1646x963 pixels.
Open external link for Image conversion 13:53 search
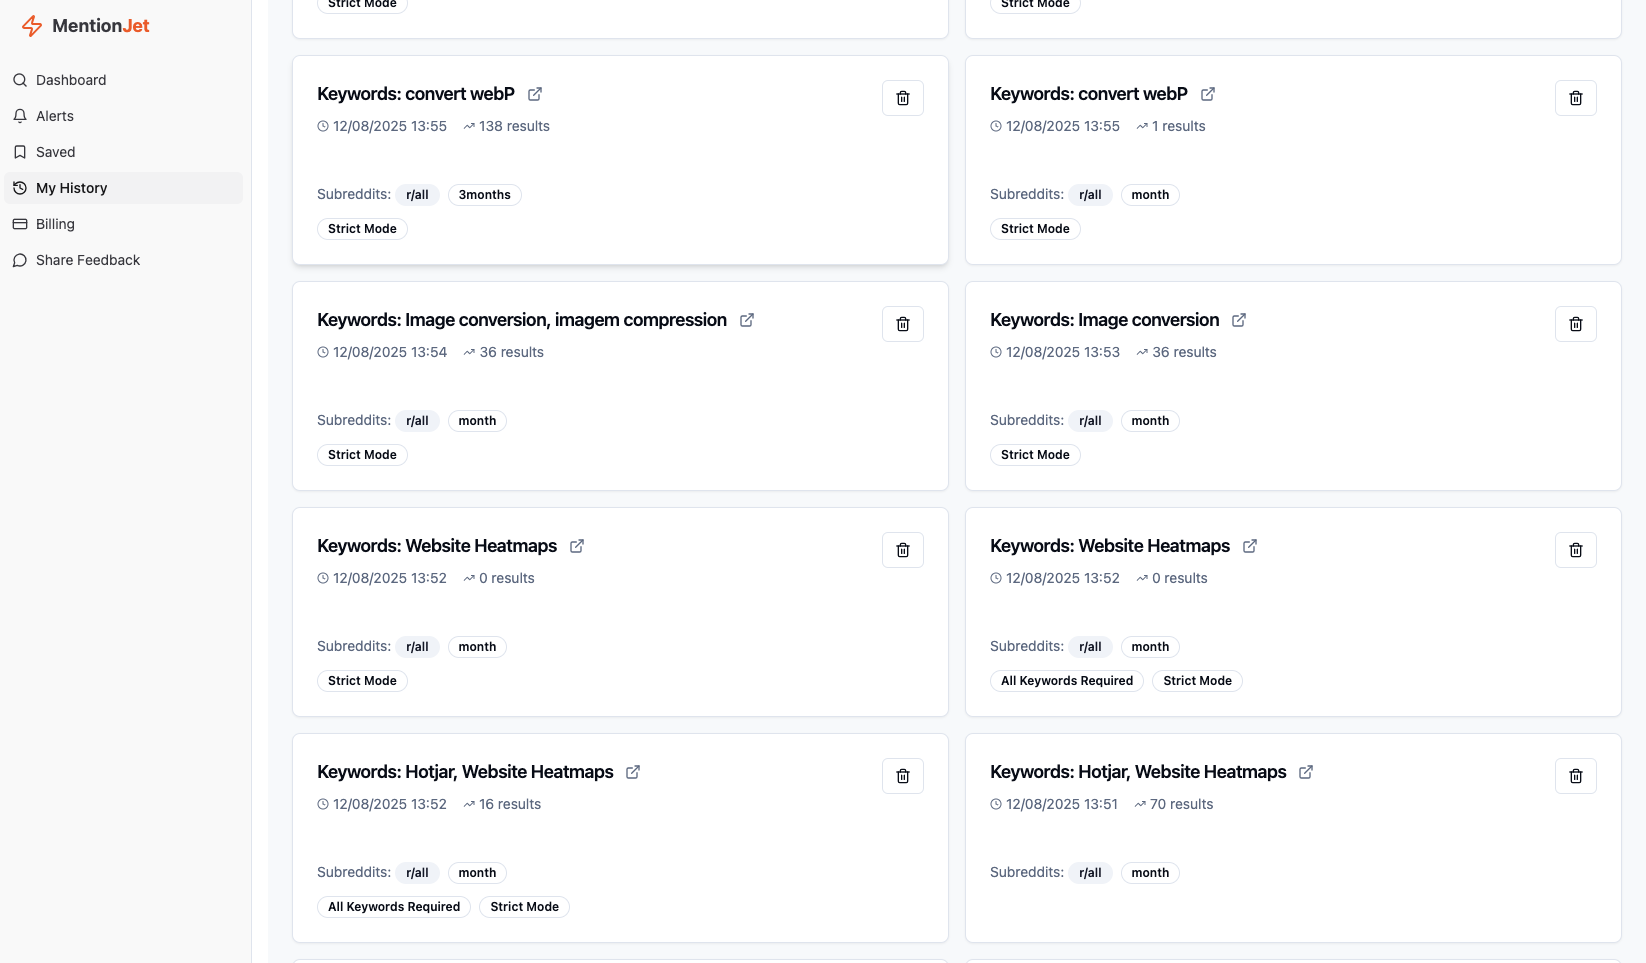pos(1239,320)
